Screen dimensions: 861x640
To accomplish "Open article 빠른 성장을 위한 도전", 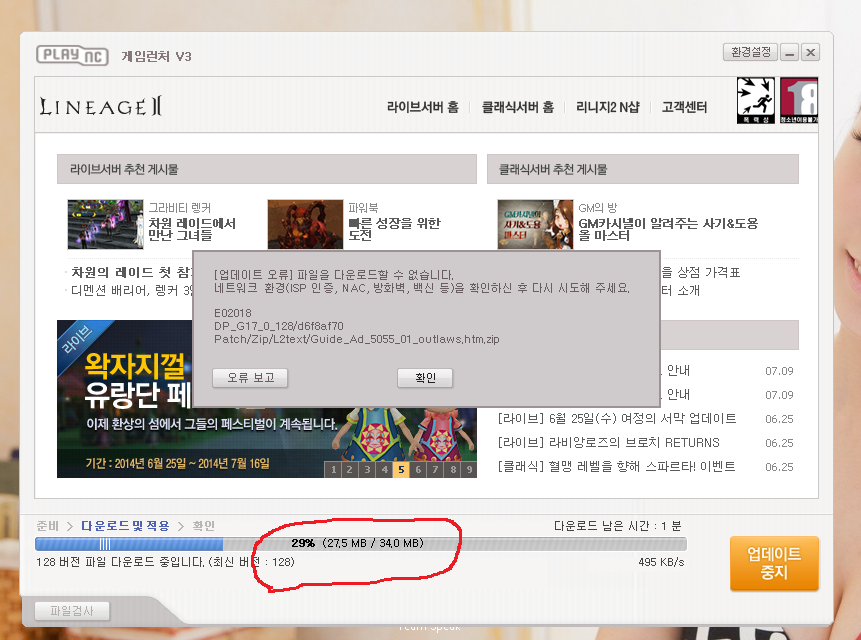I will pyautogui.click(x=394, y=229).
